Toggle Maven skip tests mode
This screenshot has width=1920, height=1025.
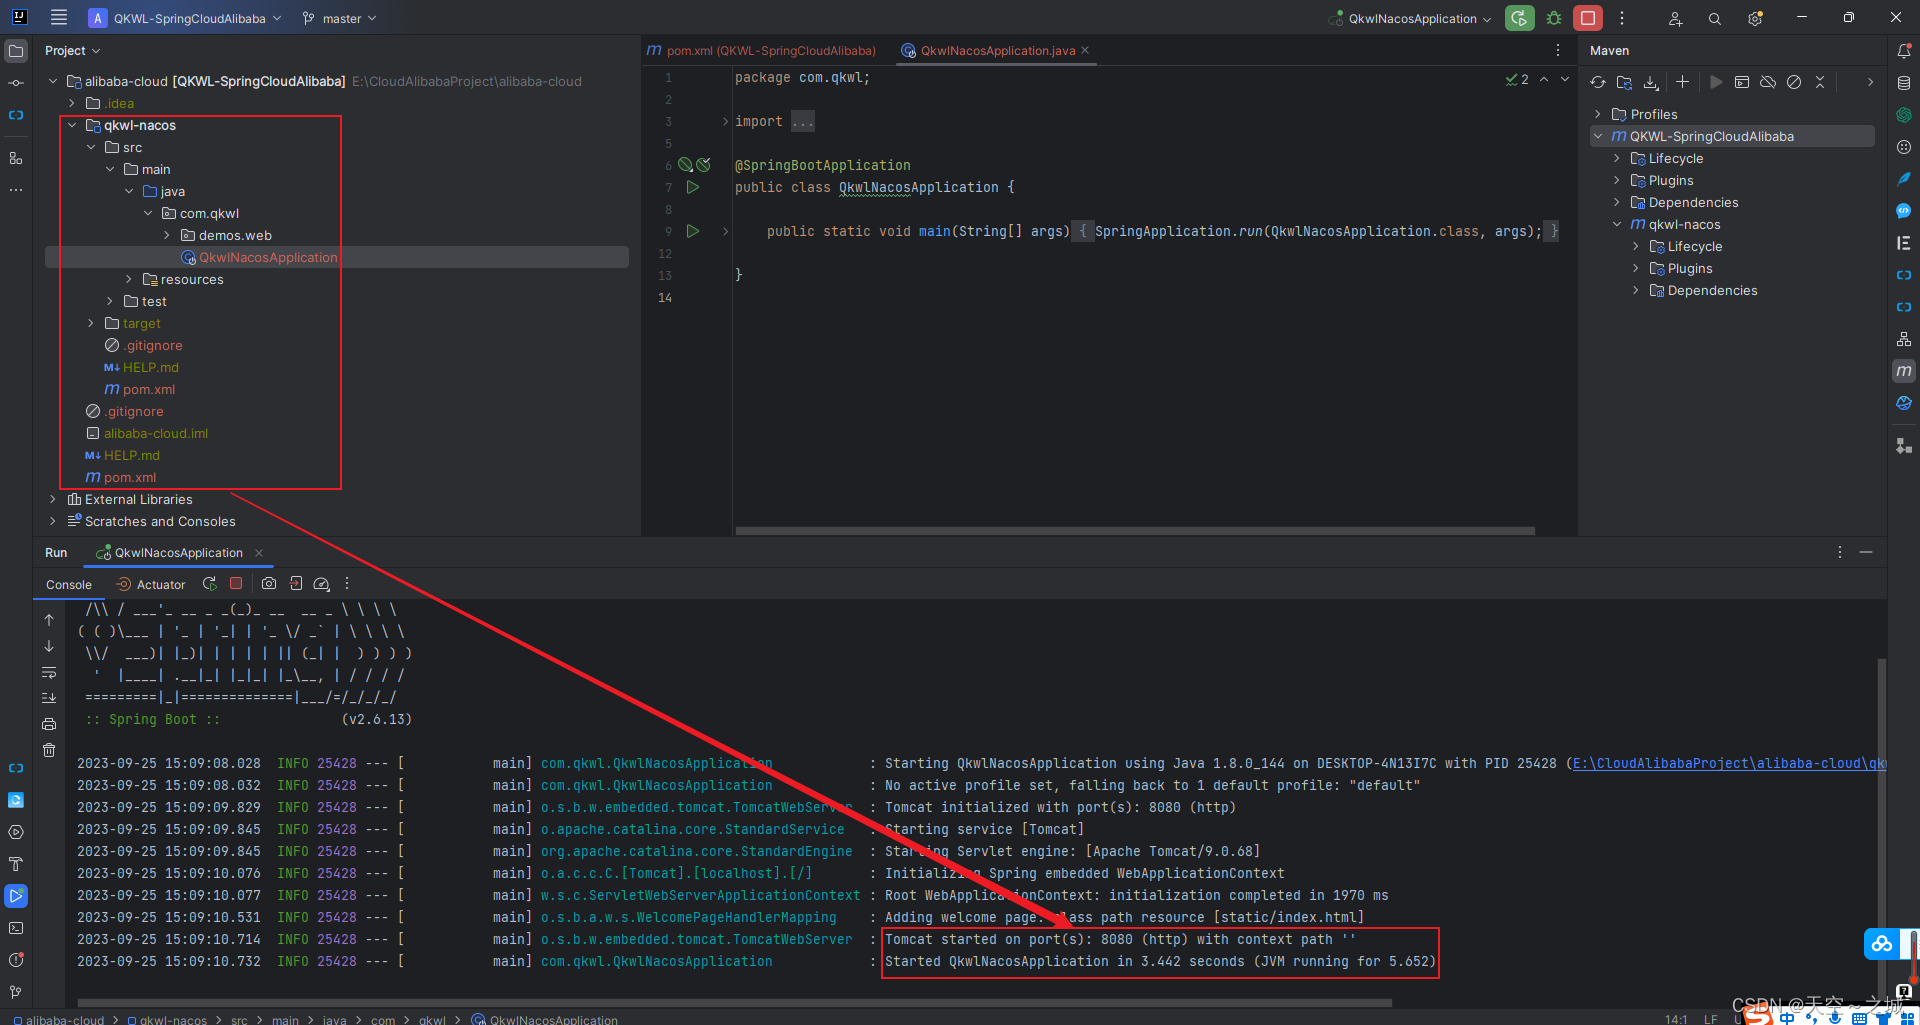coord(1794,82)
